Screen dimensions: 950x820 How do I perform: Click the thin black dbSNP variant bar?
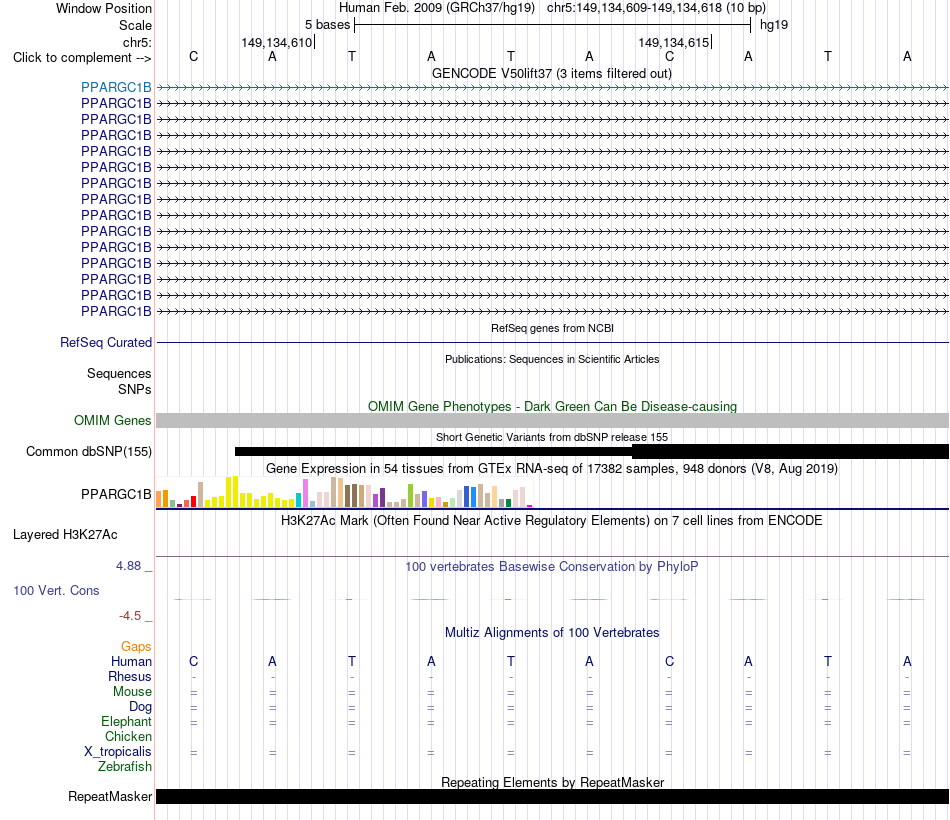[433, 452]
